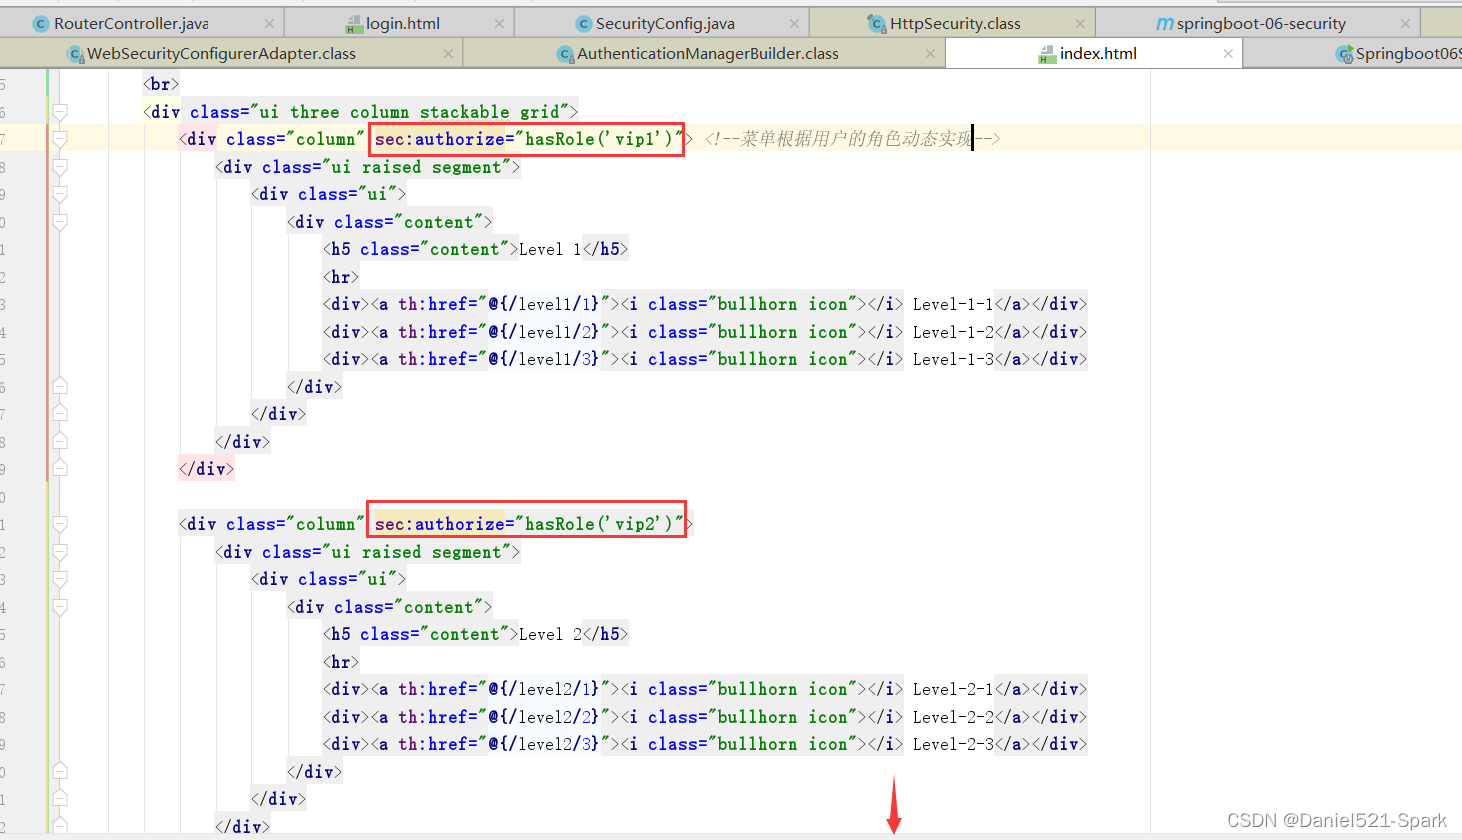Click the AuthenticationManagerBuilder.class file icon
The image size is (1462, 840).
(566, 54)
